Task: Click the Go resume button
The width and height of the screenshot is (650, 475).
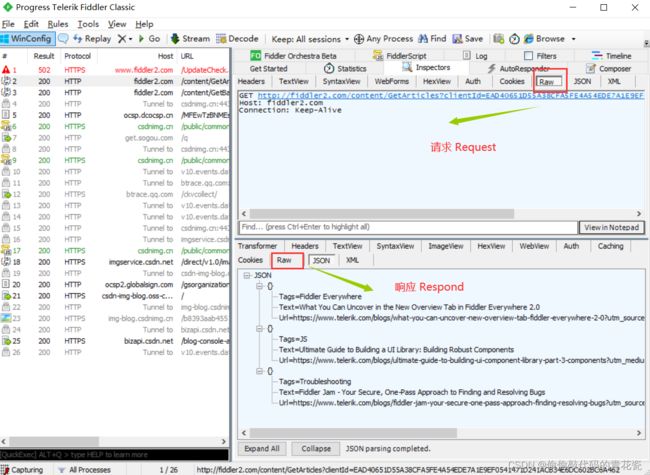Action: click(149, 39)
